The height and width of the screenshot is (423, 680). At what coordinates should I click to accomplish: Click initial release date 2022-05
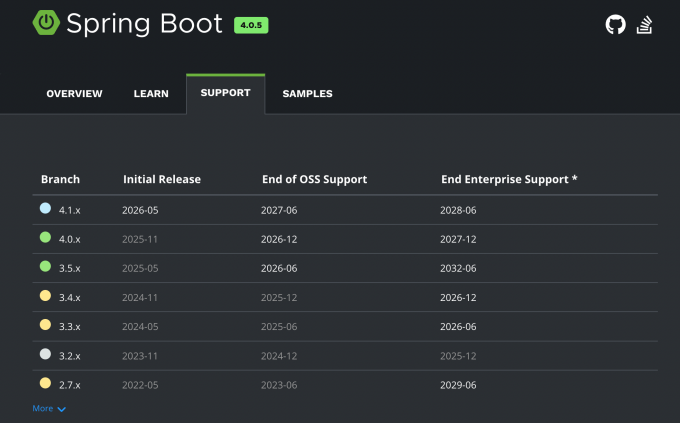coord(140,385)
